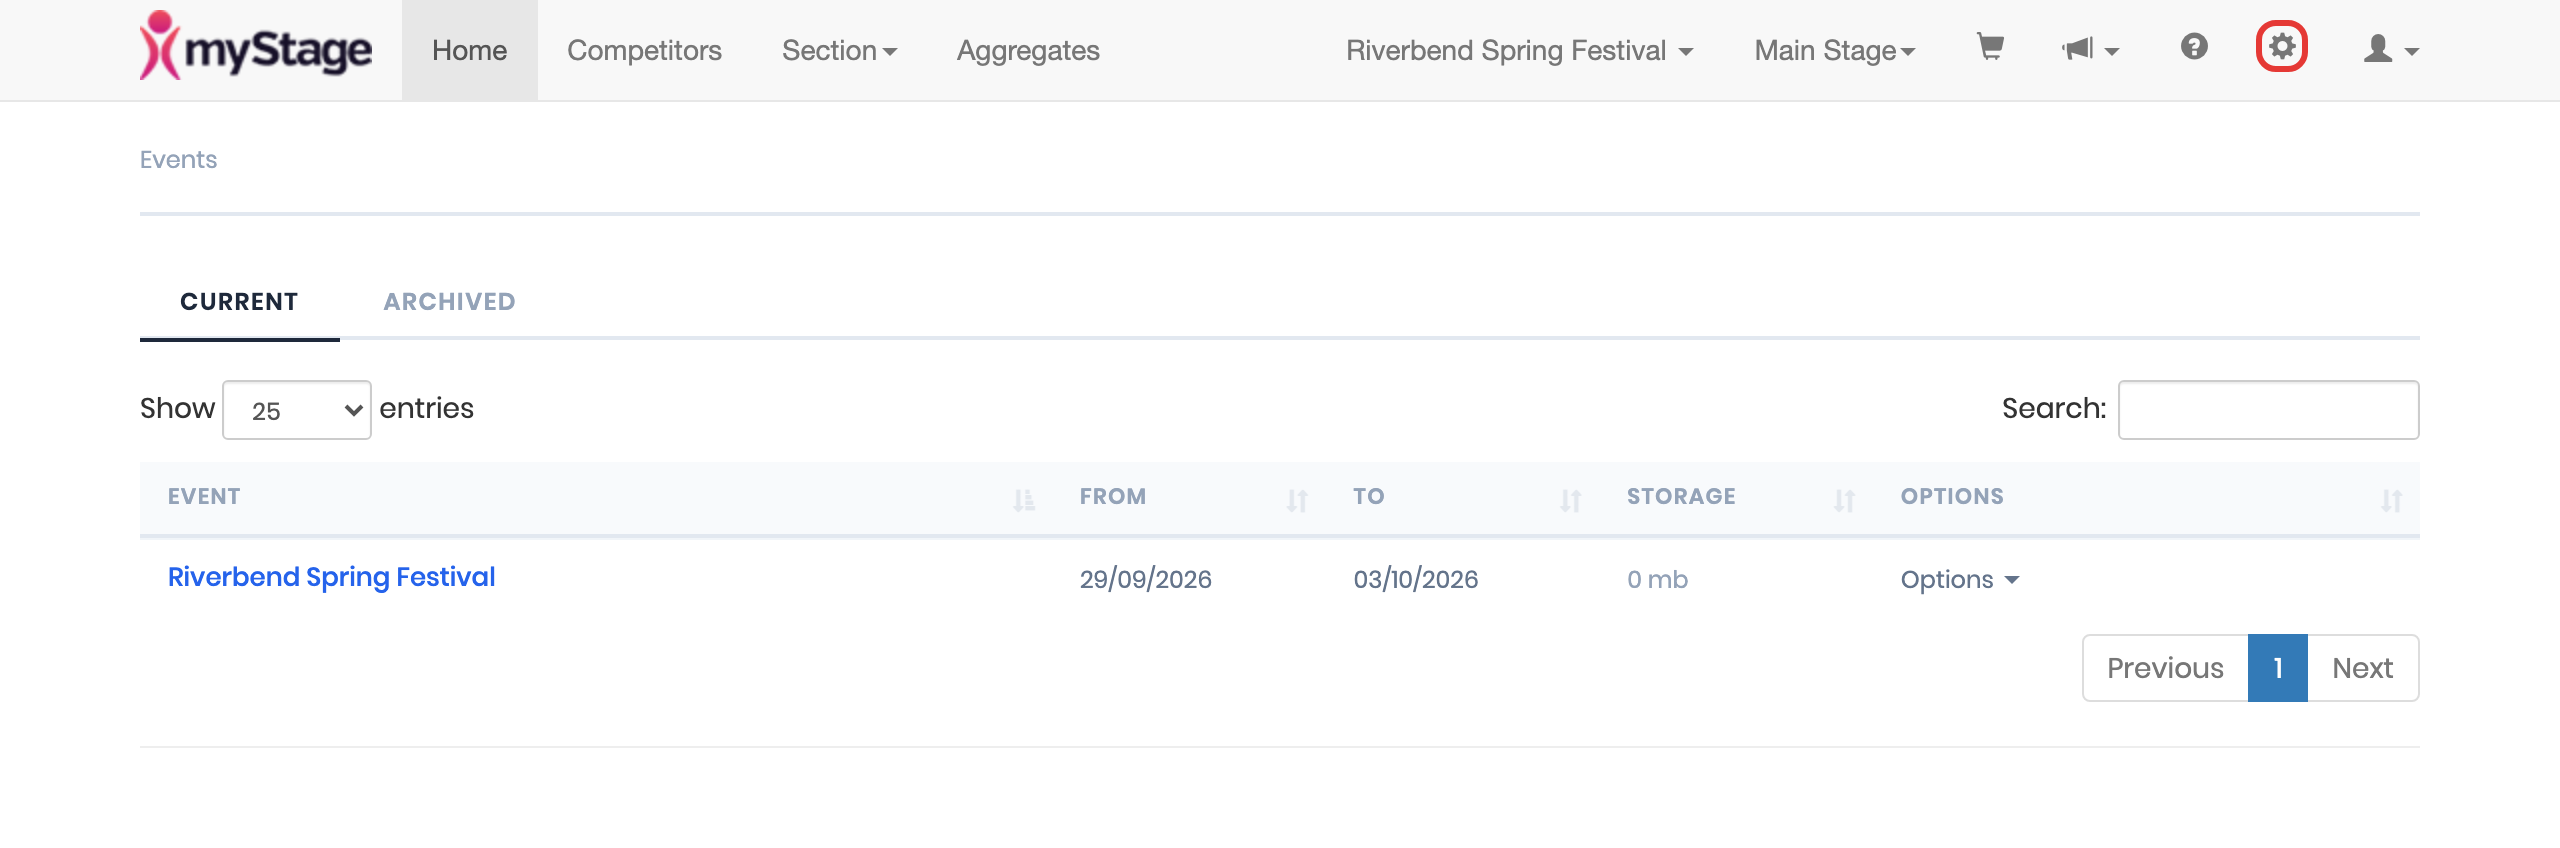Click the Events breadcrumb link

(178, 160)
